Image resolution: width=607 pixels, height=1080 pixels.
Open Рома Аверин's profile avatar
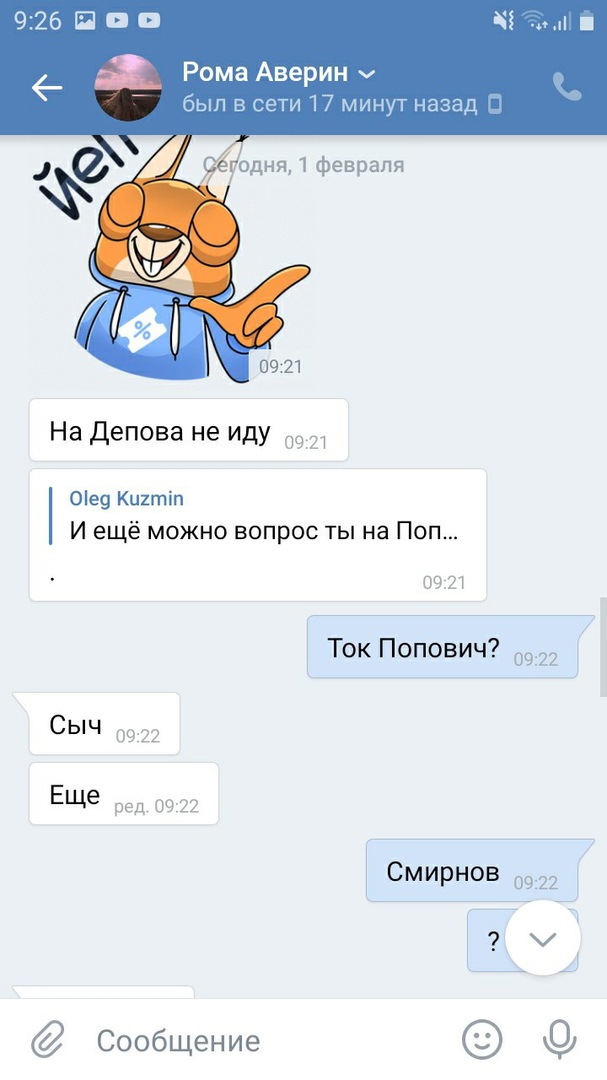click(x=128, y=88)
